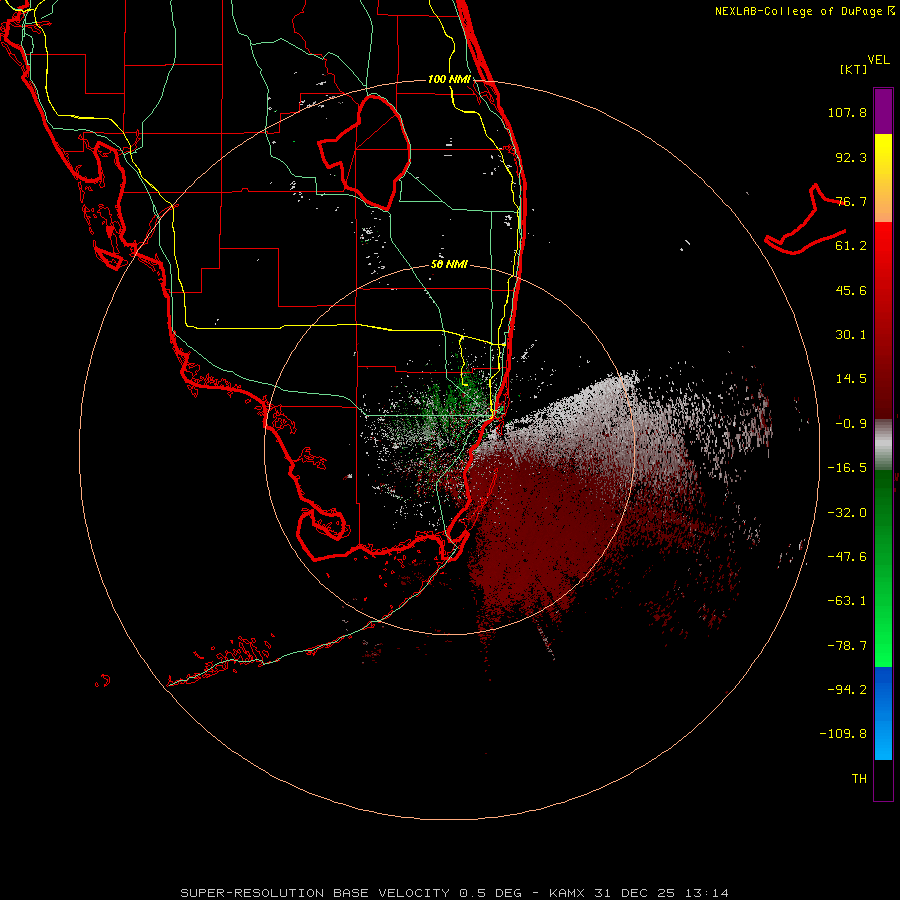Click the -94.2 velocity scale value

(x=847, y=690)
